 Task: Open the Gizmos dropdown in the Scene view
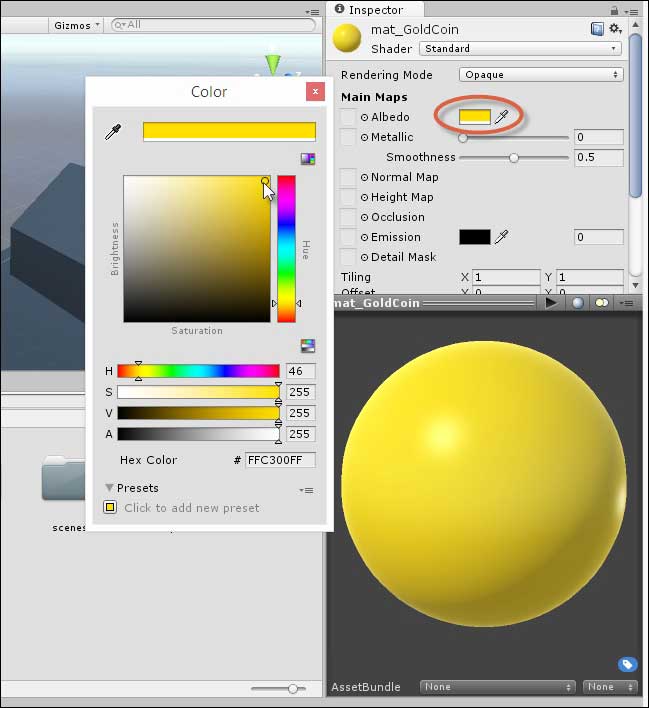pyautogui.click(x=75, y=25)
